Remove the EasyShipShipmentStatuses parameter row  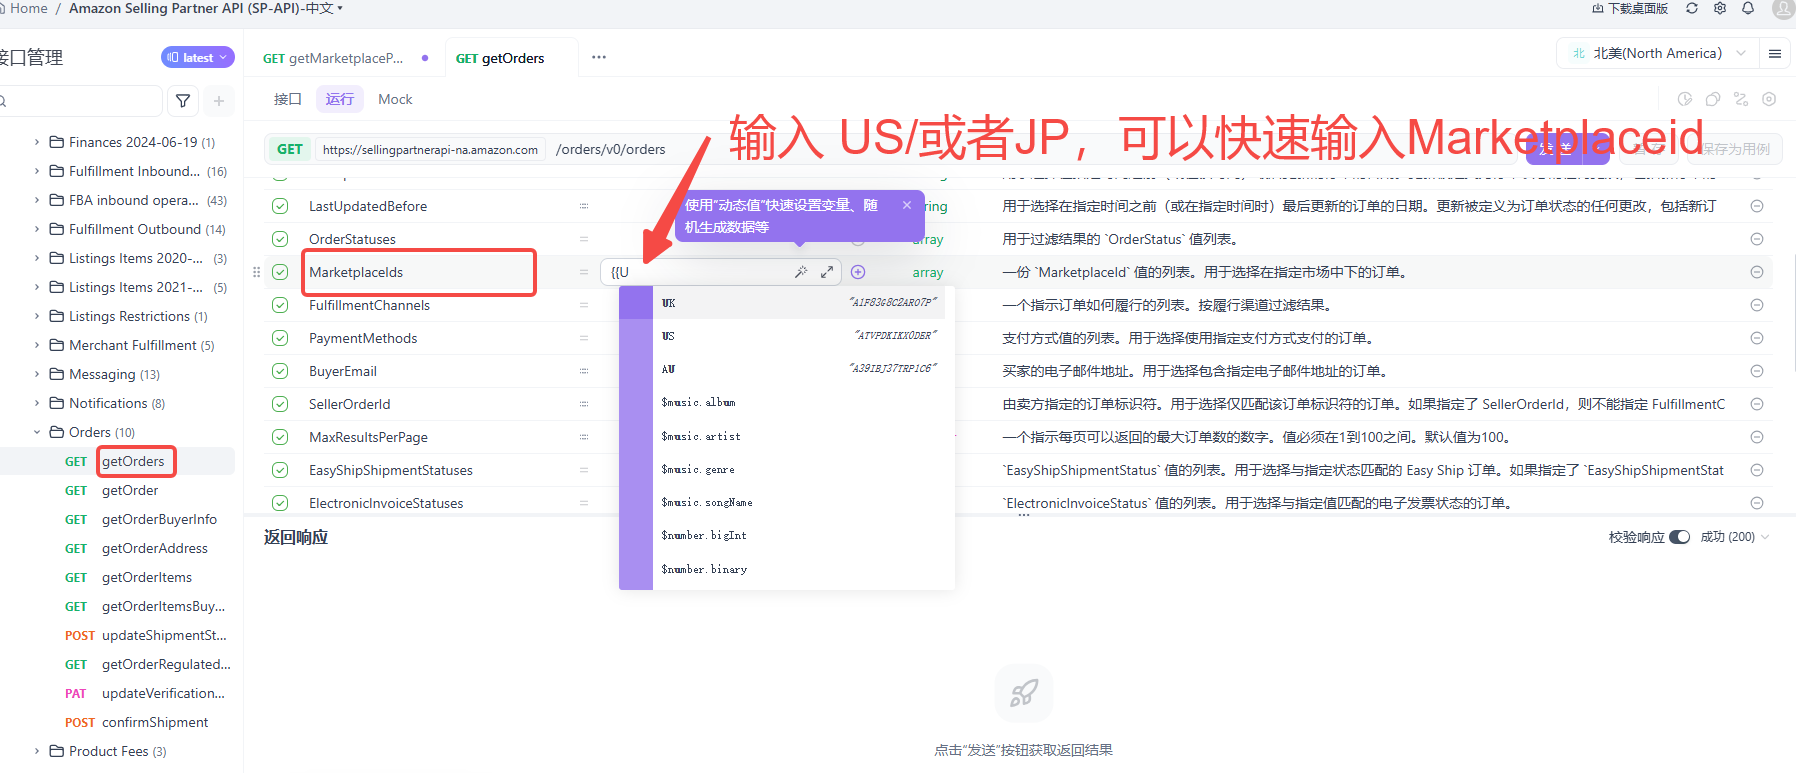1757,470
